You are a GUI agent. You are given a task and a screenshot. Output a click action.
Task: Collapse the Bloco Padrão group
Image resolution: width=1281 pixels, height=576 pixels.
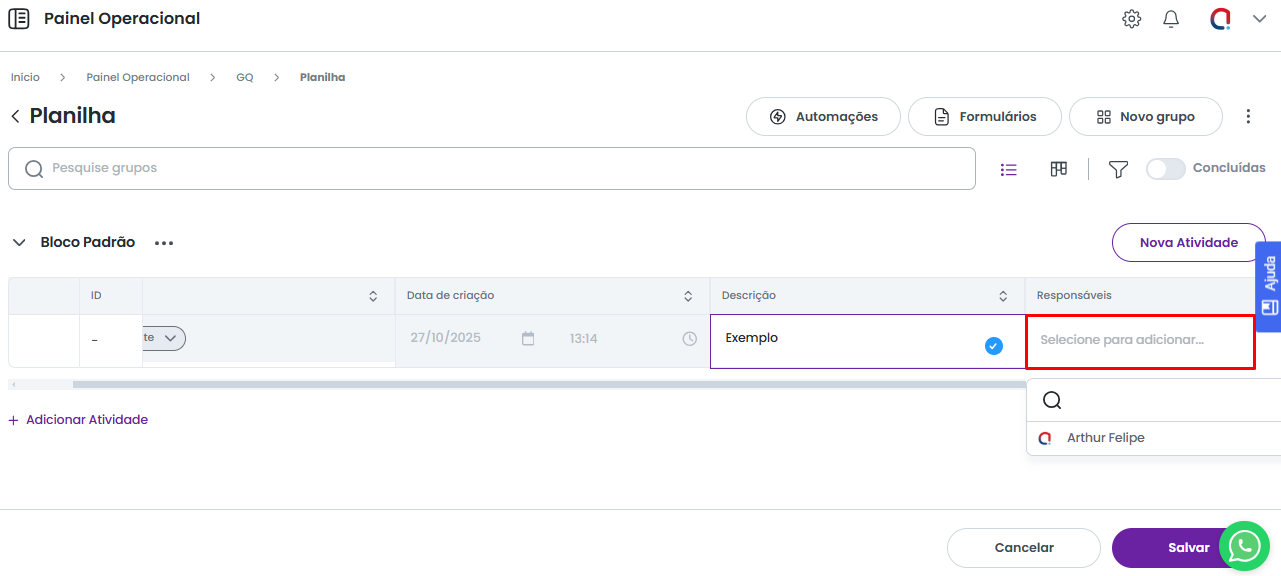[19, 242]
